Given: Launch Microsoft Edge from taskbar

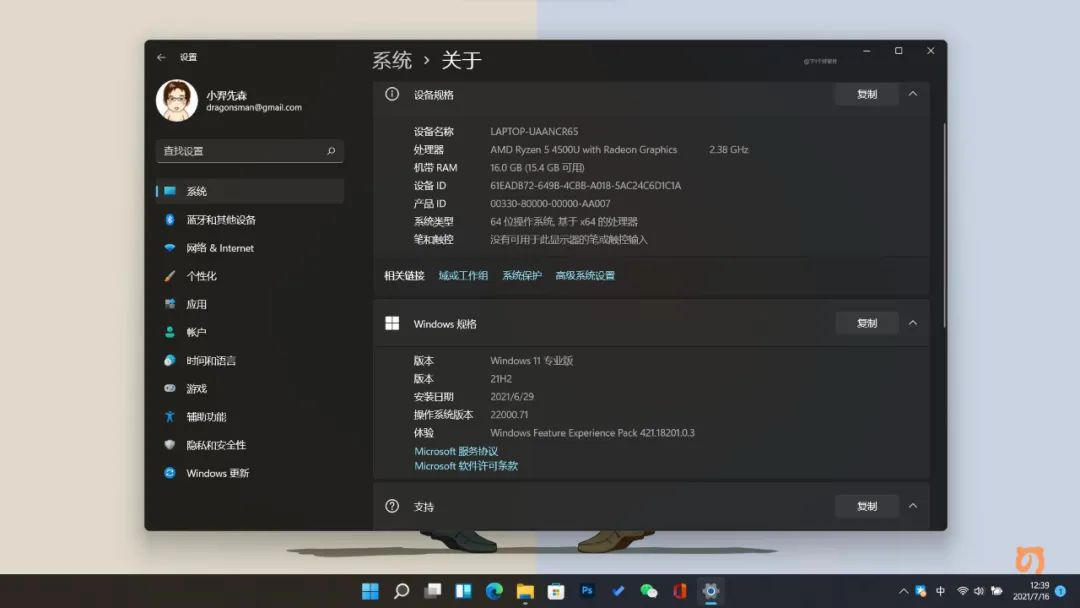Looking at the screenshot, I should click(x=494, y=591).
